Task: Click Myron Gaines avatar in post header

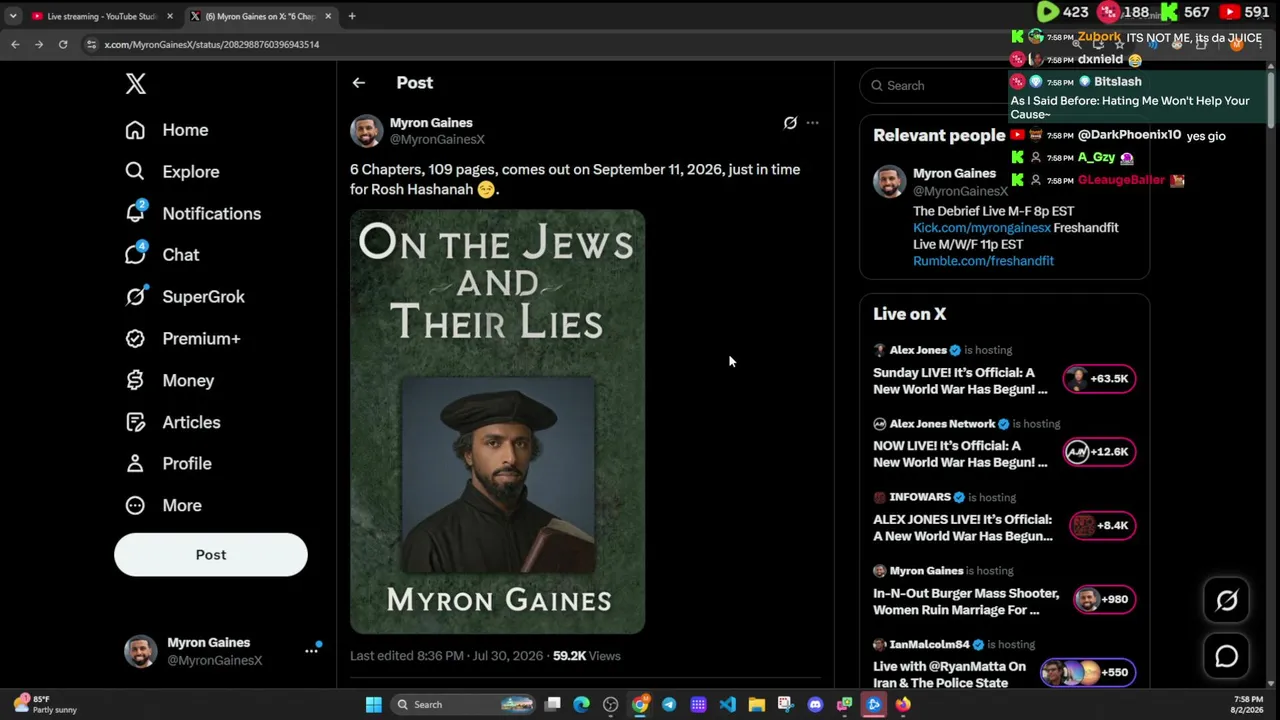Action: point(366,131)
